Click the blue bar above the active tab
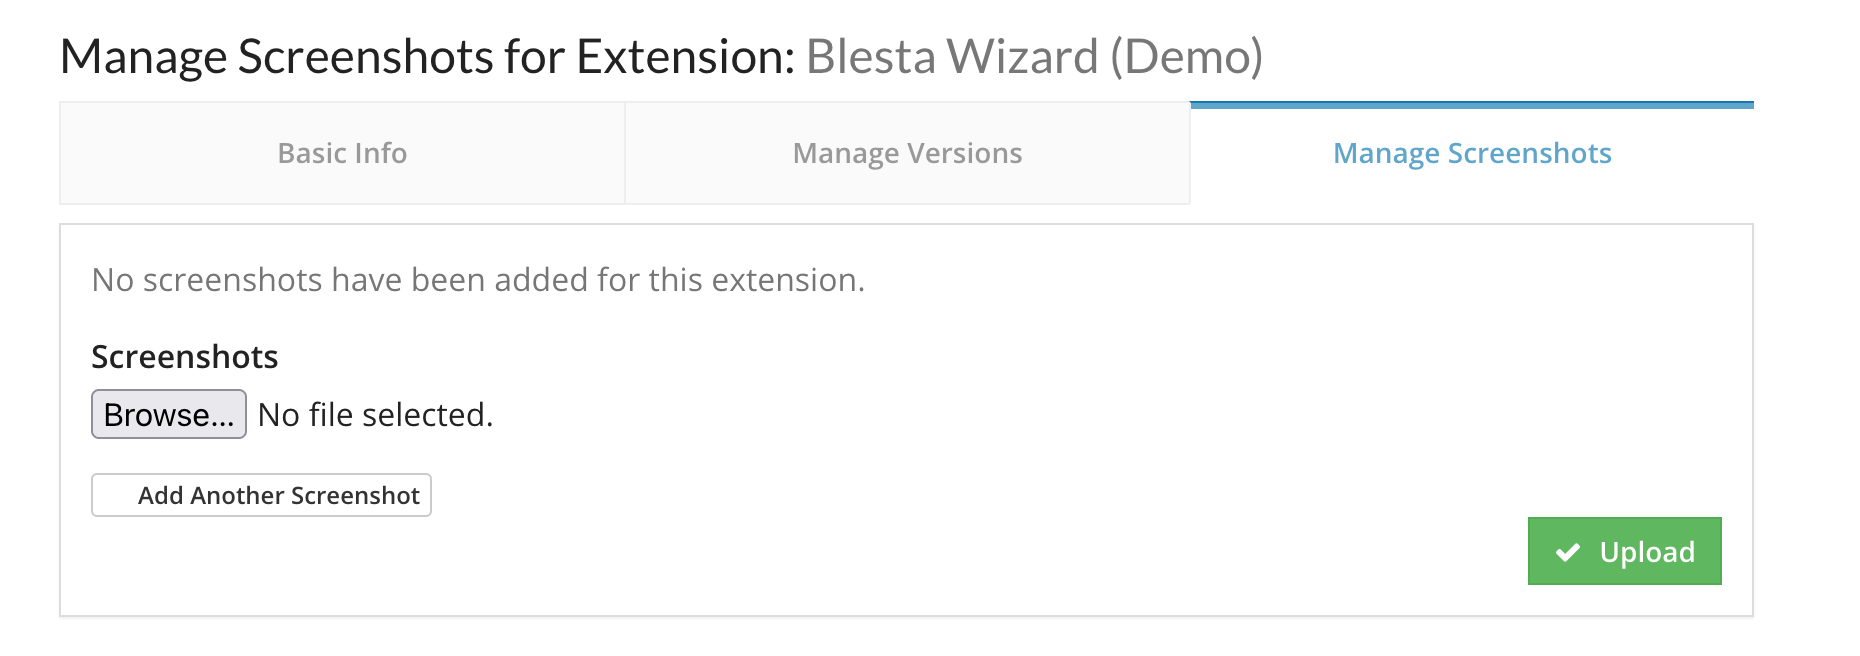 point(1472,104)
